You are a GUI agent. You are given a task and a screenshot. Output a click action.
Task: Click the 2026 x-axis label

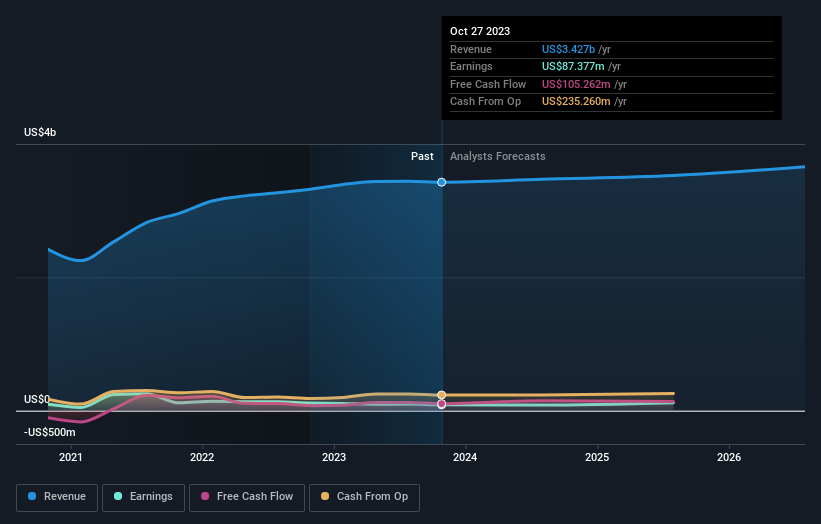[x=729, y=458]
